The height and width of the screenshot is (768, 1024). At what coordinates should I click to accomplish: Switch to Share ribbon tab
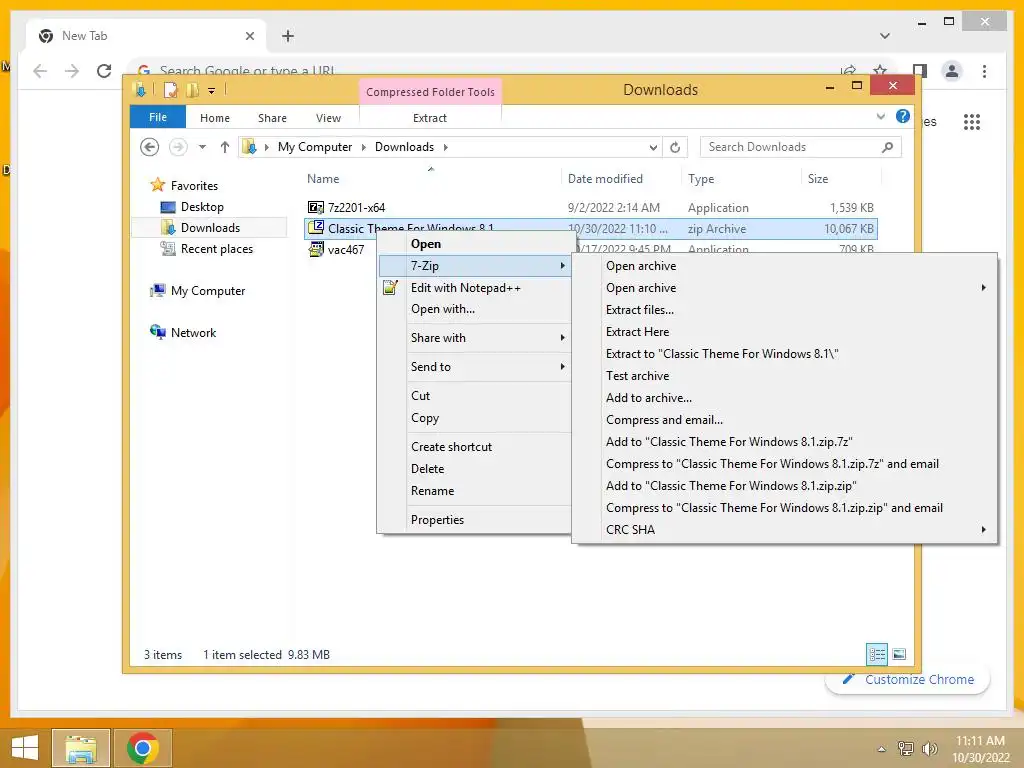[x=272, y=118]
